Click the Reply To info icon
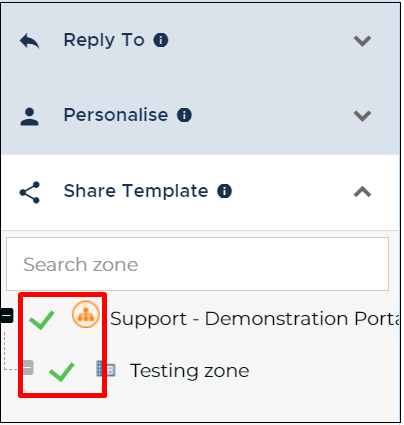 point(161,40)
